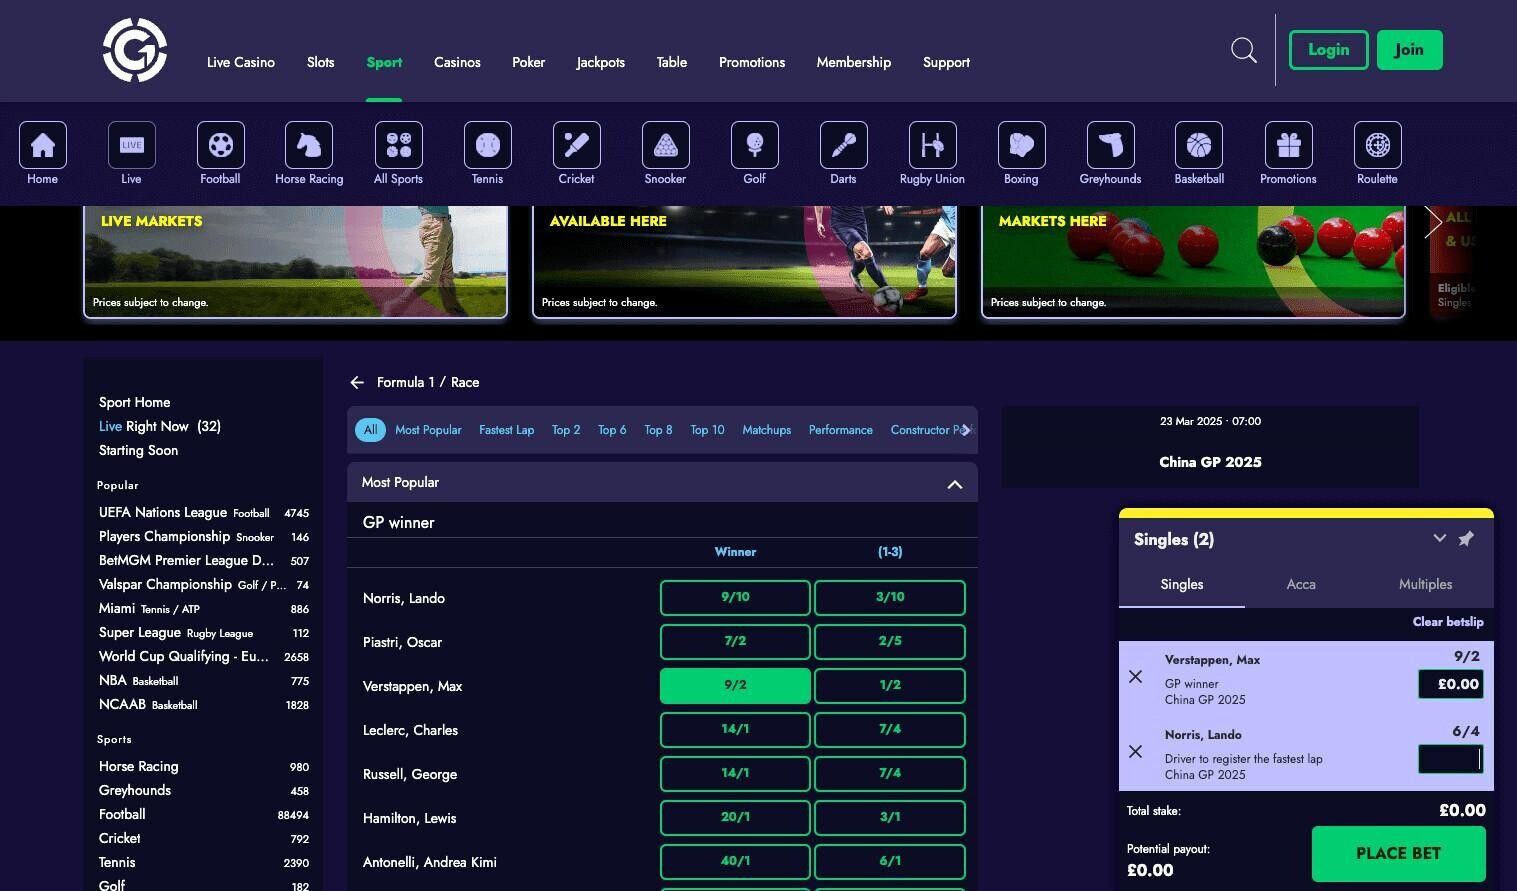Viewport: 1517px width, 891px height.
Task: Select Norris 3/10 (1-3) odds
Action: point(890,598)
